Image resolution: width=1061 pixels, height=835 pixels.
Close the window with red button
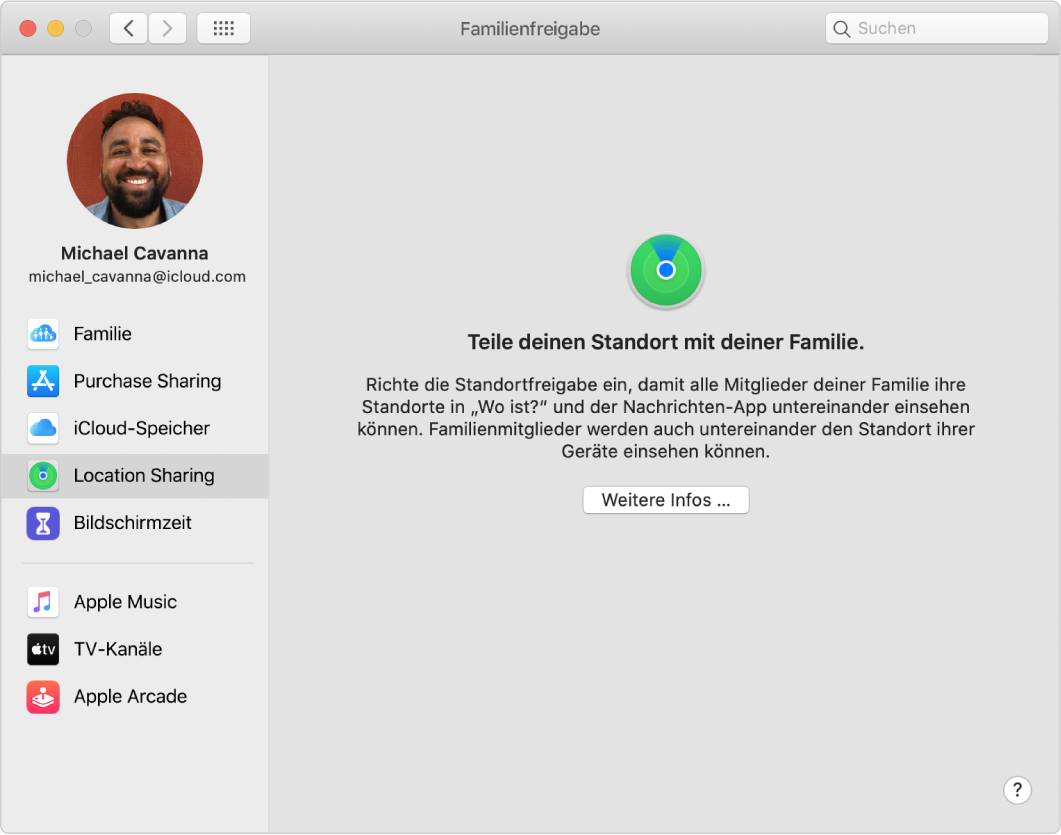pos(28,28)
